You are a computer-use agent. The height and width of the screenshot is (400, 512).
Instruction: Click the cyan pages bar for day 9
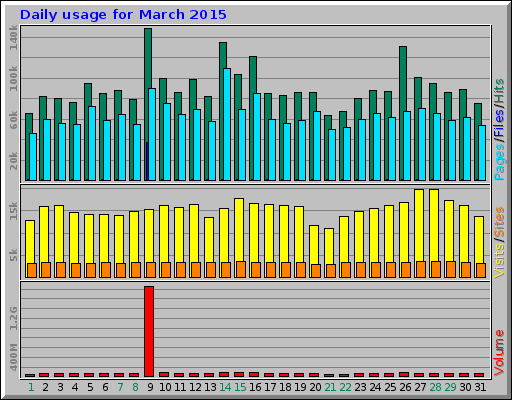(152, 135)
